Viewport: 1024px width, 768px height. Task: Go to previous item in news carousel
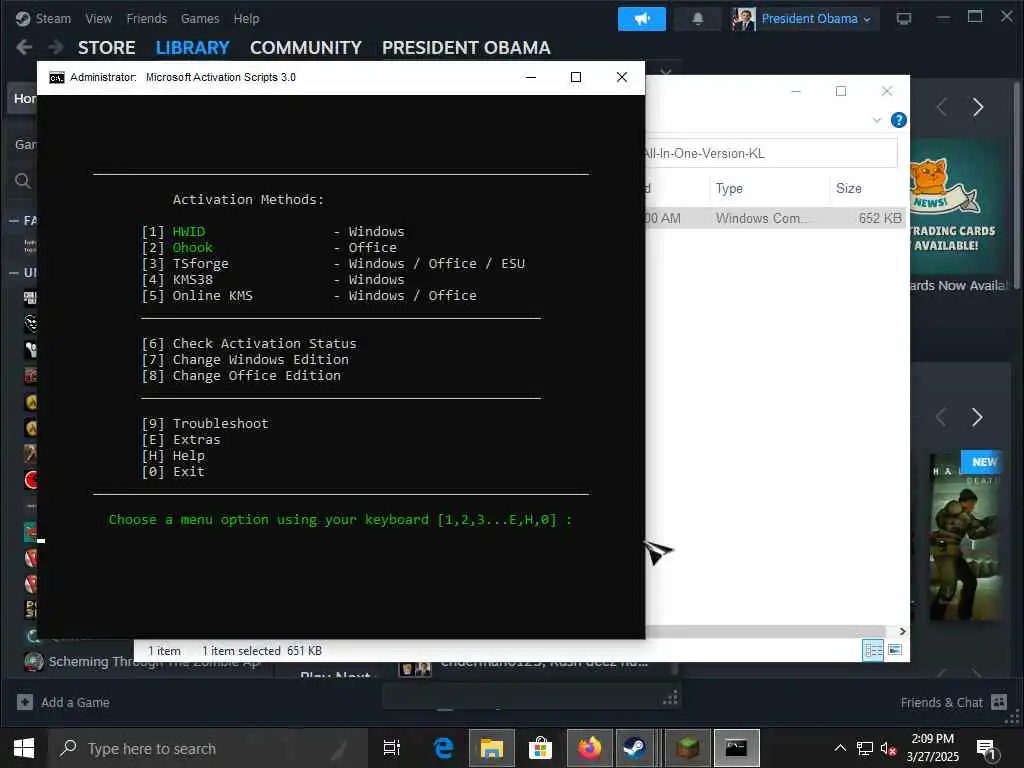[x=942, y=107]
